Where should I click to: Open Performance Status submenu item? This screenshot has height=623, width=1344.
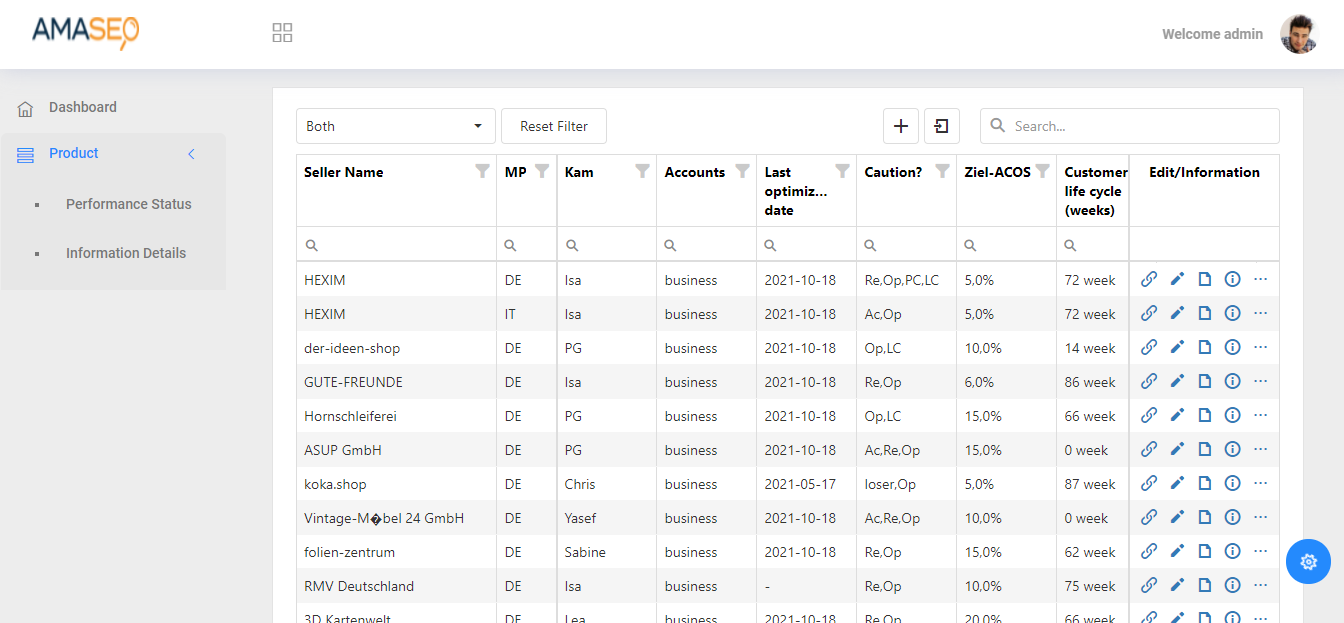129,204
